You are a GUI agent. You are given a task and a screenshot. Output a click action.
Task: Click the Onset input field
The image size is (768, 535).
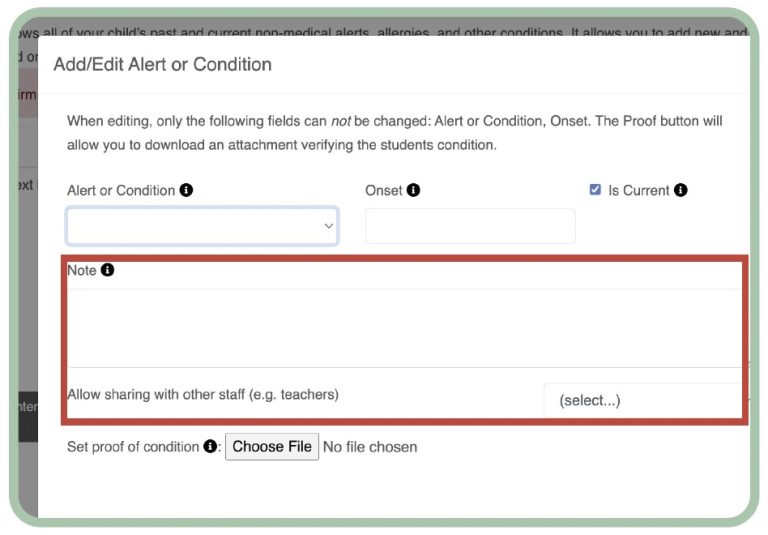point(470,226)
